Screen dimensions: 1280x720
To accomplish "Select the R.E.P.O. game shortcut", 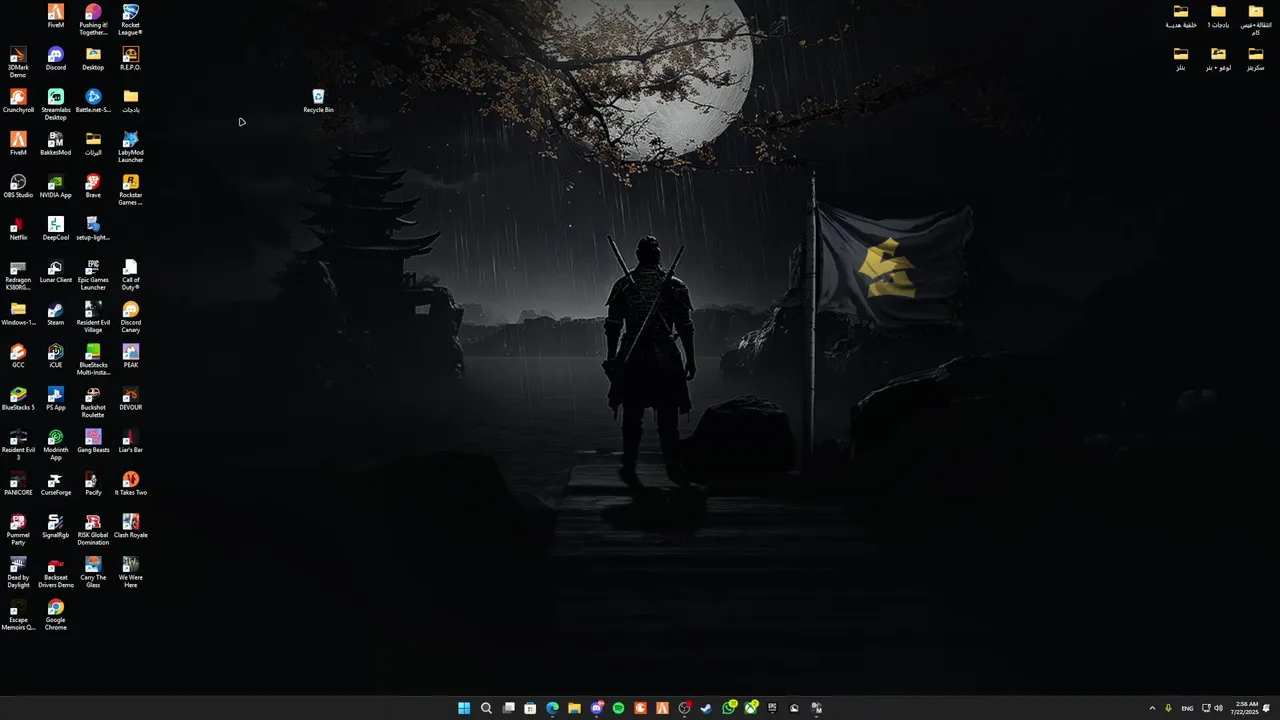I will 130,58.
